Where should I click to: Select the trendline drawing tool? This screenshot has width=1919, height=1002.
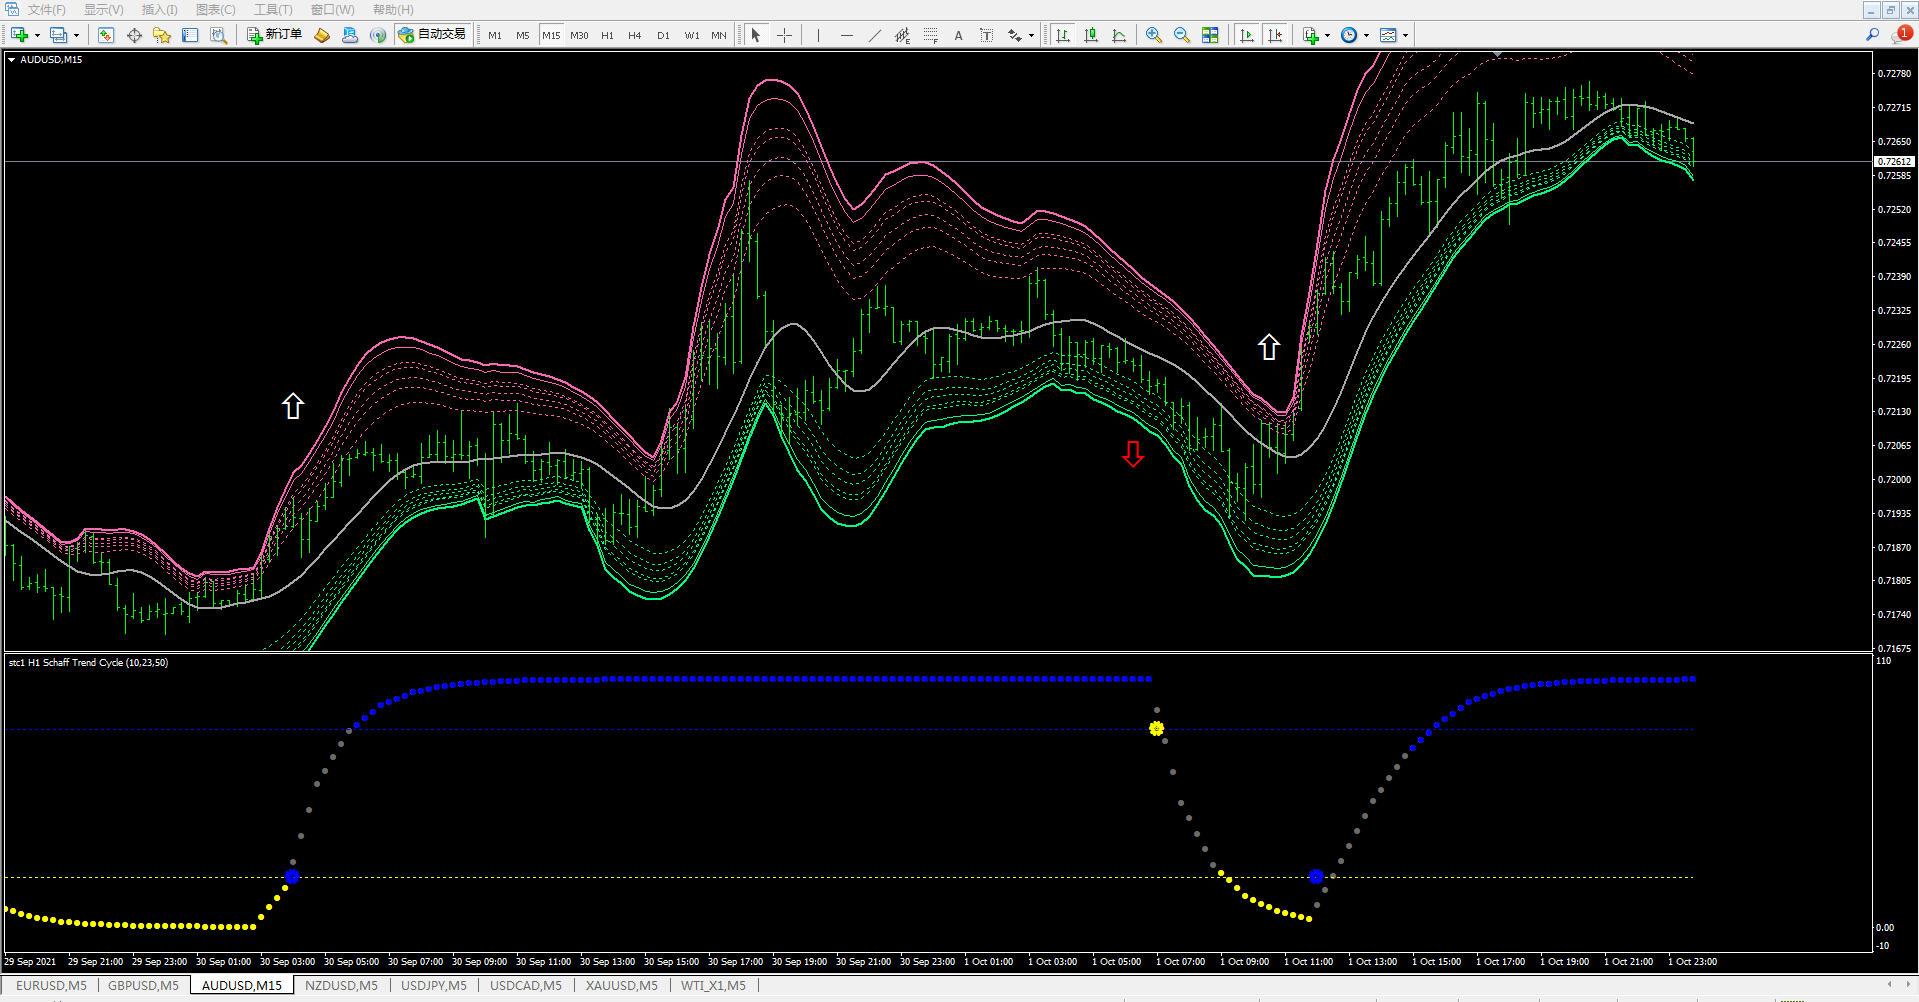[875, 35]
